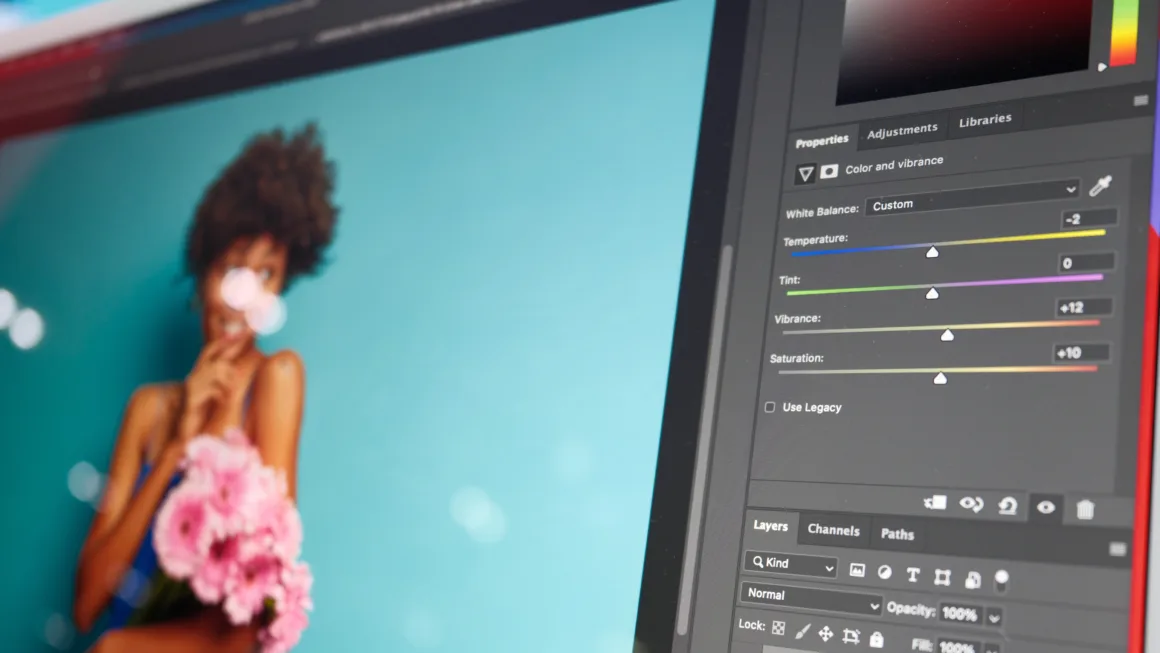Toggle adjustment layer visibility with the eye icon

[x=1046, y=508]
